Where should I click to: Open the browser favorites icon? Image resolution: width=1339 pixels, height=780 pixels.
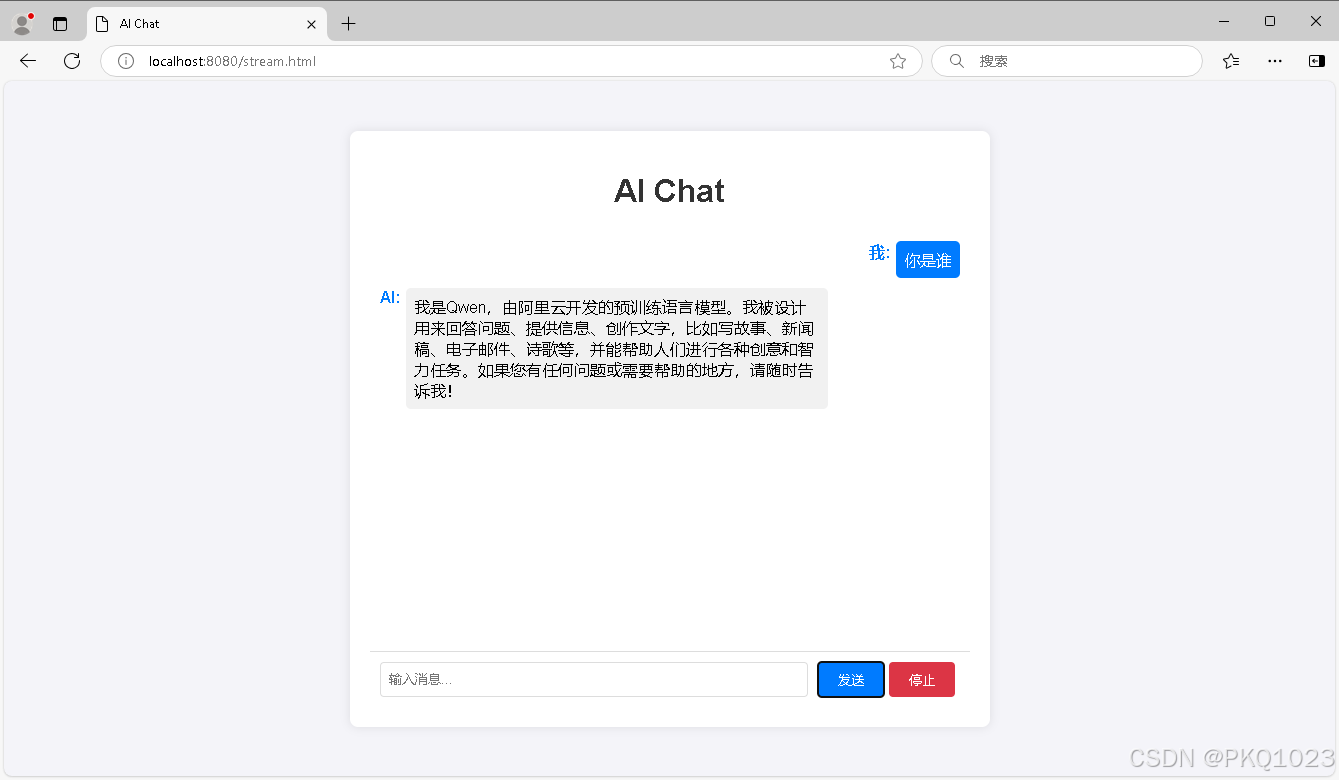point(1230,60)
